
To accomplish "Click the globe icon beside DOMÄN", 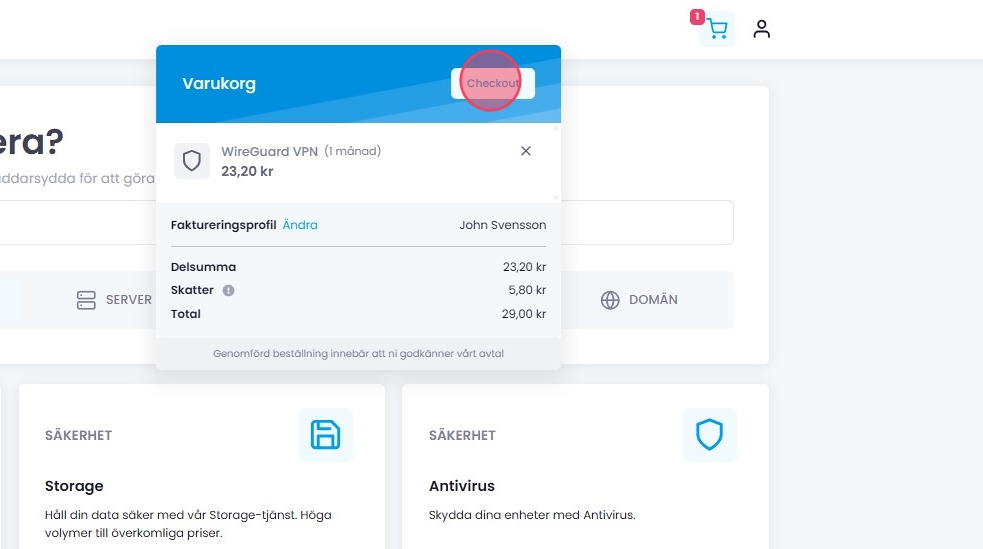I will [610, 300].
